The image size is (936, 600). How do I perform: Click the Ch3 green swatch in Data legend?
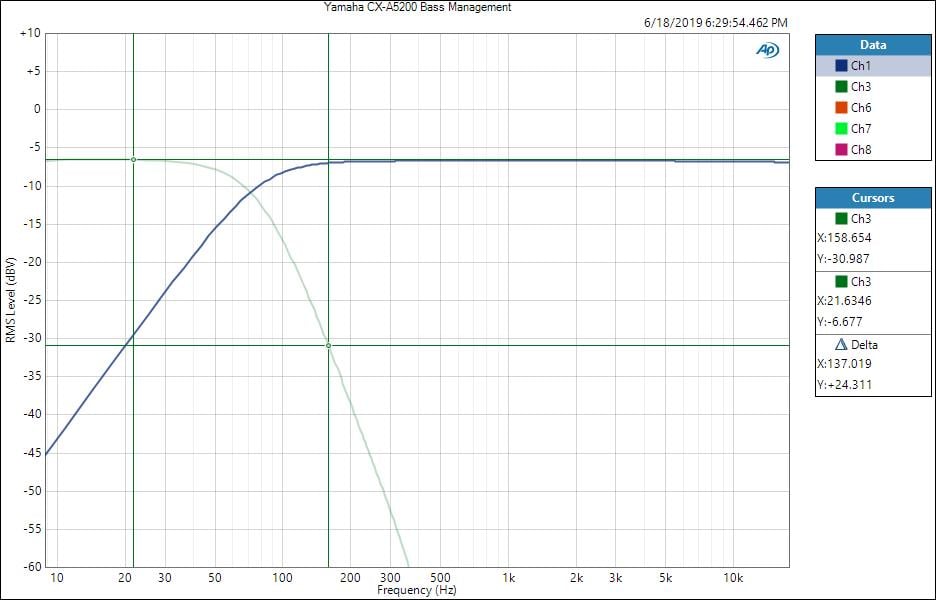841,87
